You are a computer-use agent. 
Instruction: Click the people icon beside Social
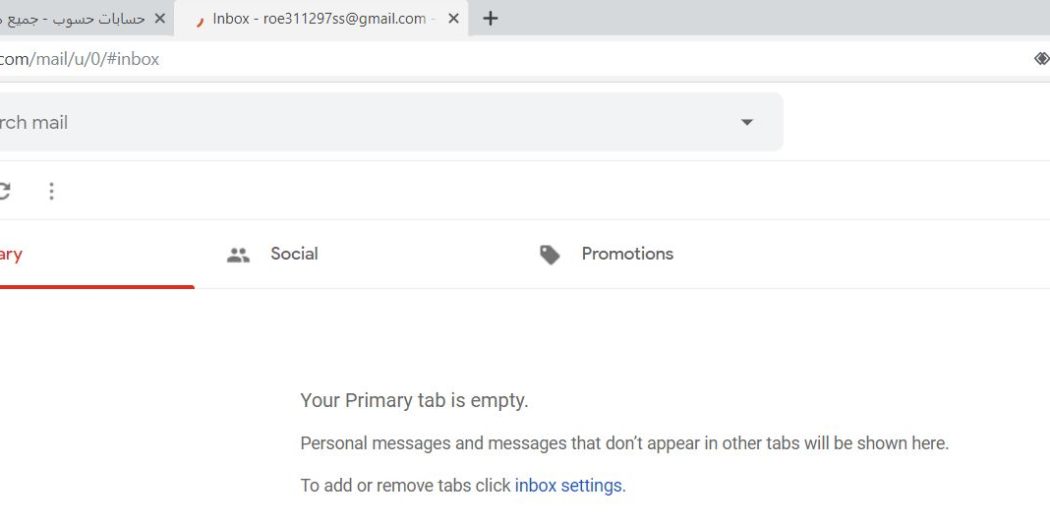coord(238,254)
